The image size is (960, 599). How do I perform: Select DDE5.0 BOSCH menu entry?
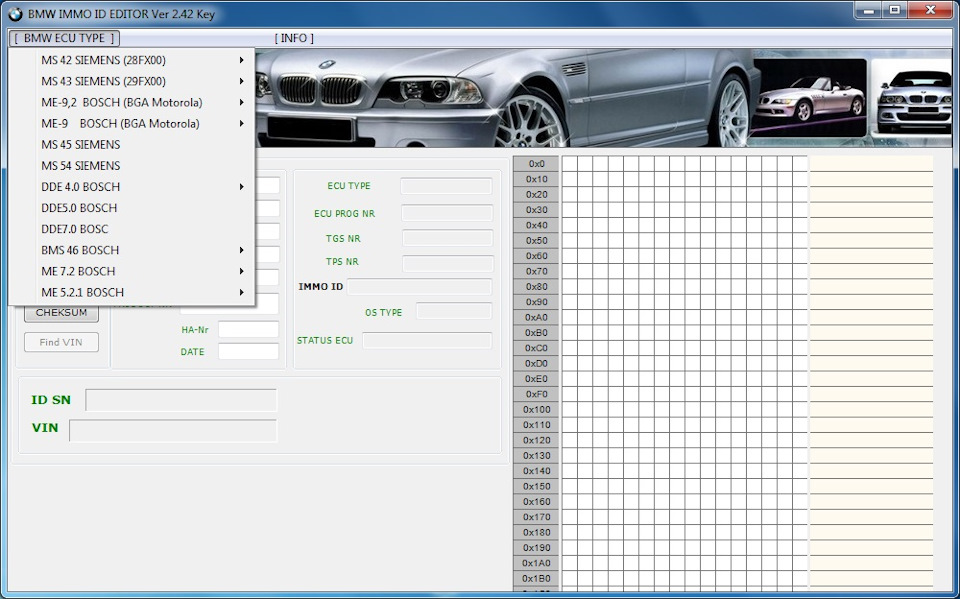pos(79,208)
